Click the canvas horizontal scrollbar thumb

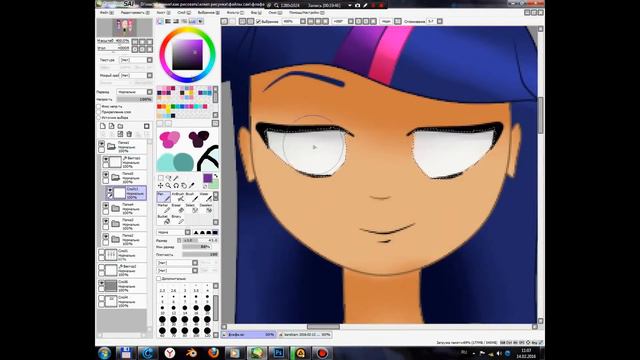(x=323, y=327)
